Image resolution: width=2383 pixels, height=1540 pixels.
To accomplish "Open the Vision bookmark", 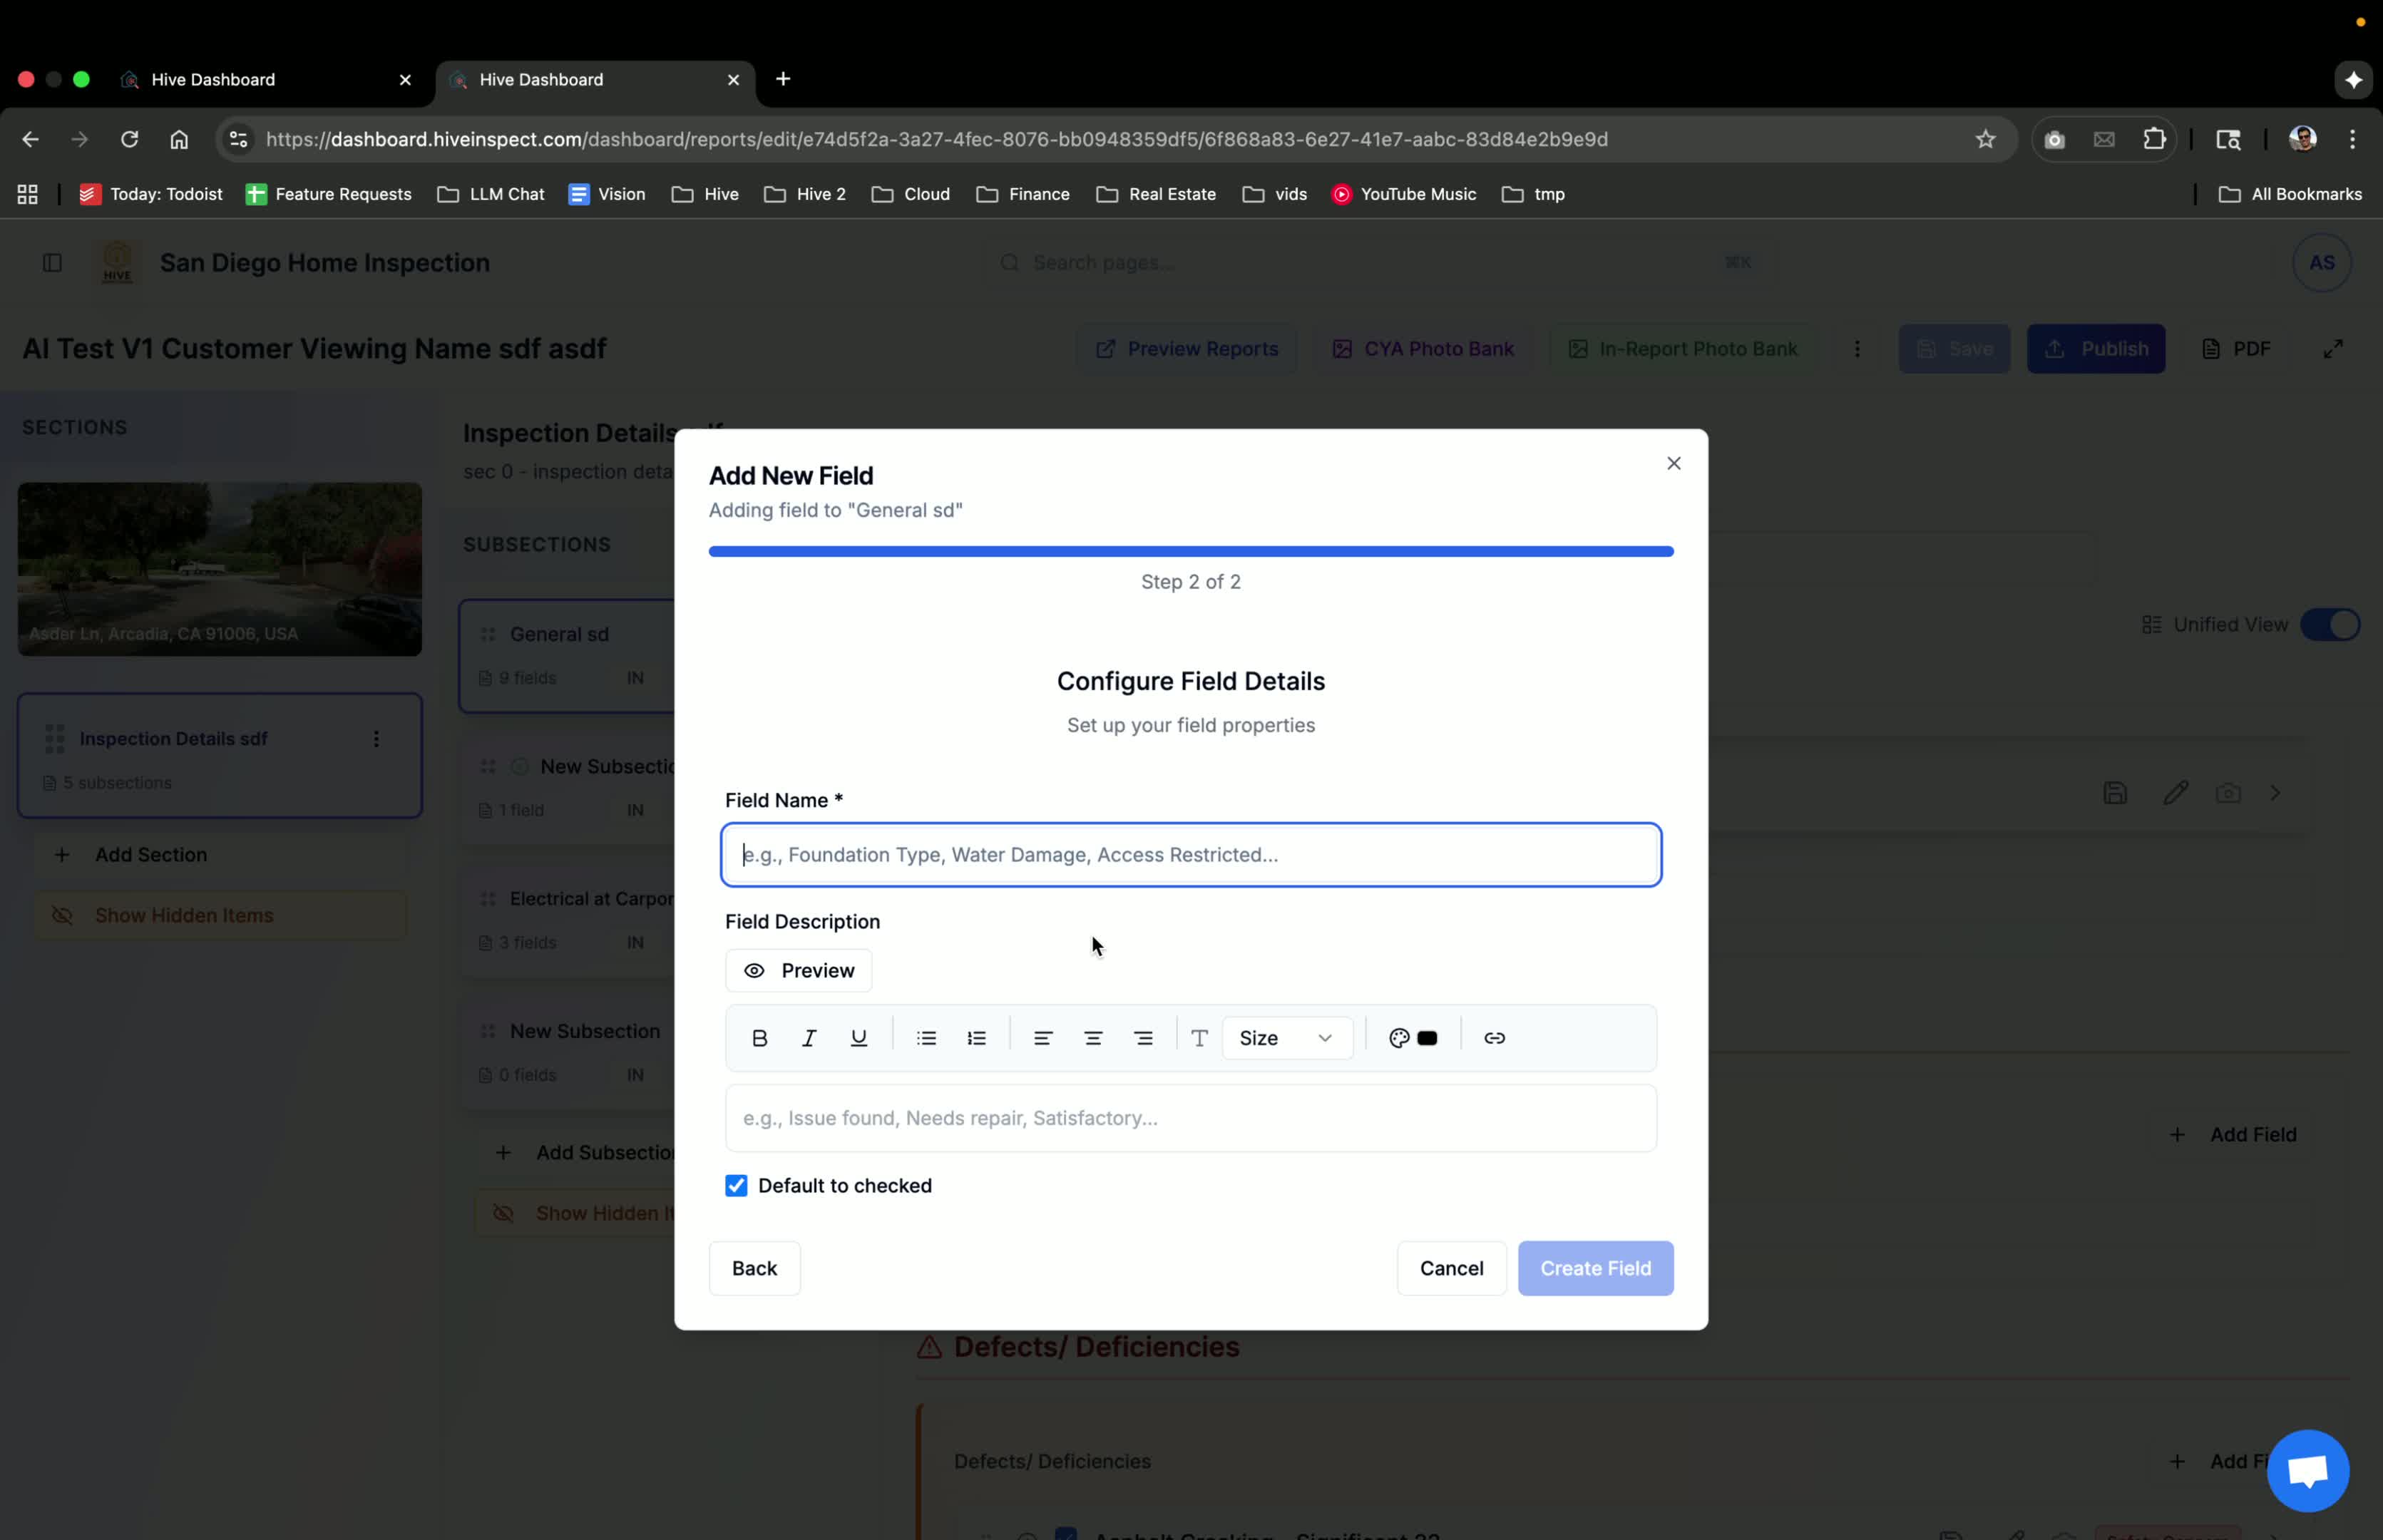I will [x=607, y=194].
